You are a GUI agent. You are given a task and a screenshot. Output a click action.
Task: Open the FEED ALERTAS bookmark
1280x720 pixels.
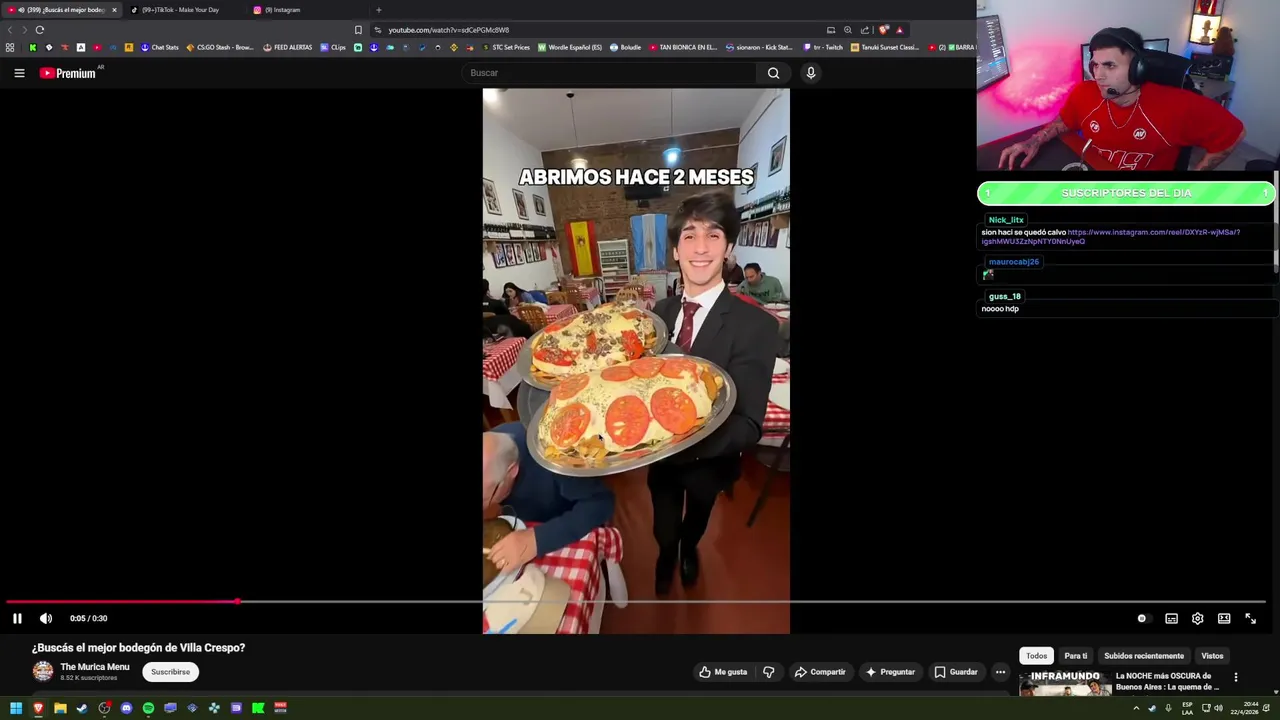pyautogui.click(x=288, y=47)
